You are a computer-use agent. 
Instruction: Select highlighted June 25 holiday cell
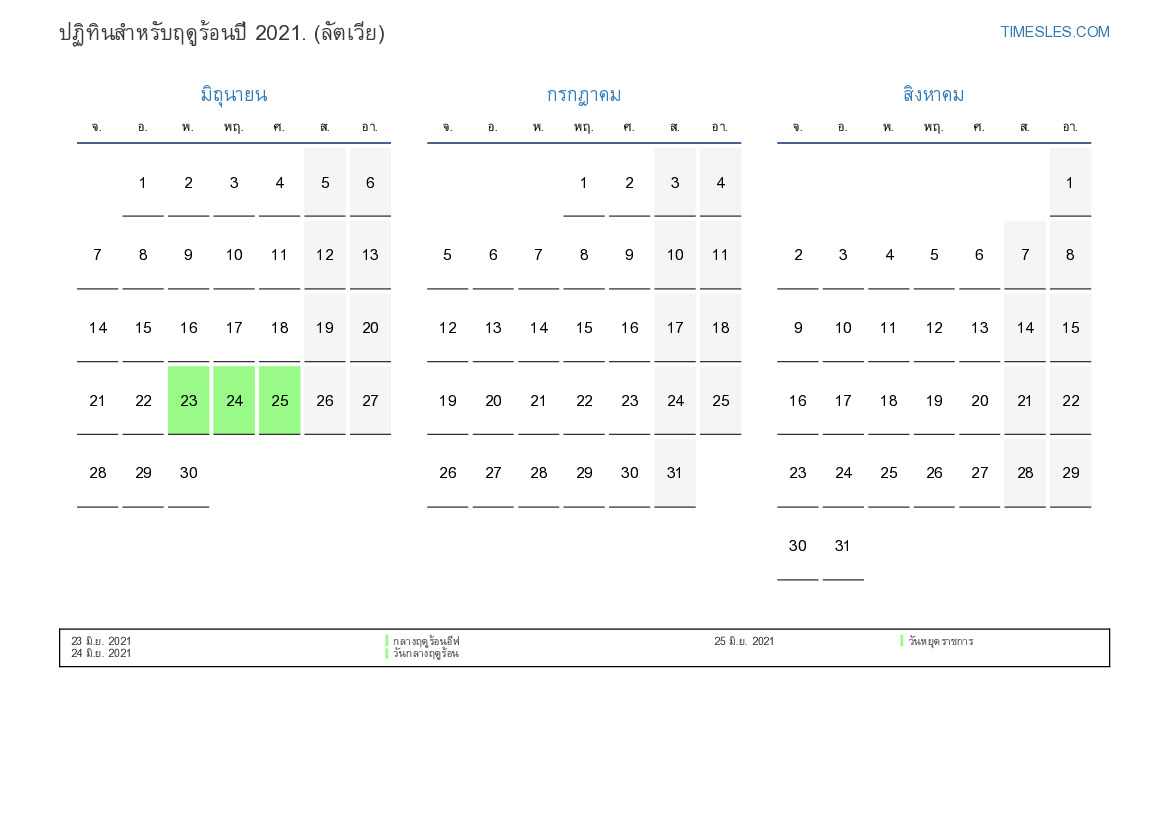pos(279,400)
